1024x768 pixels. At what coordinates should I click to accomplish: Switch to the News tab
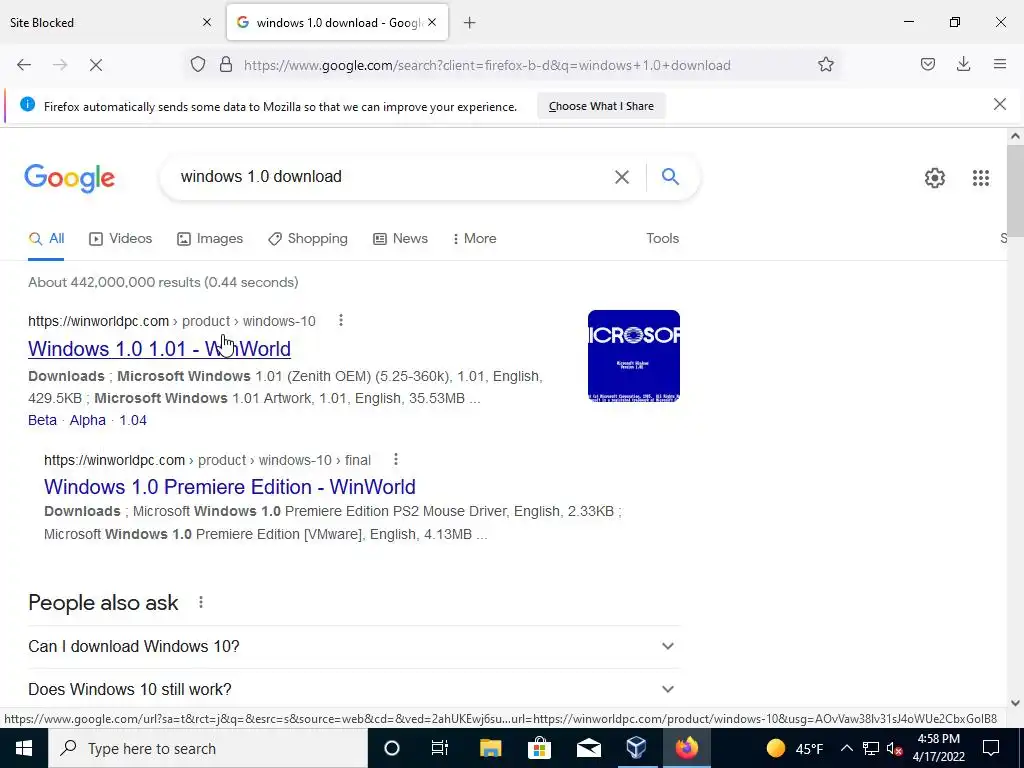(x=400, y=239)
